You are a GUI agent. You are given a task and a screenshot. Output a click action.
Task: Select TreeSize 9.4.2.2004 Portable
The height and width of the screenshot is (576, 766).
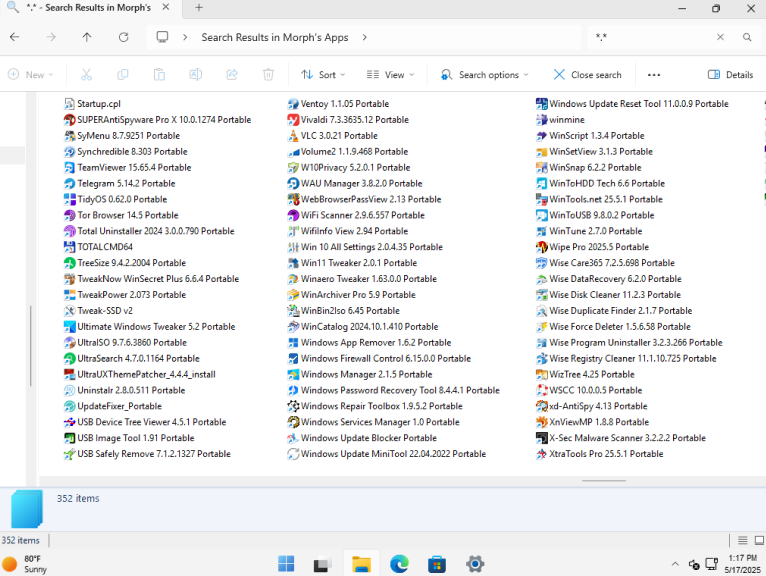click(125, 263)
